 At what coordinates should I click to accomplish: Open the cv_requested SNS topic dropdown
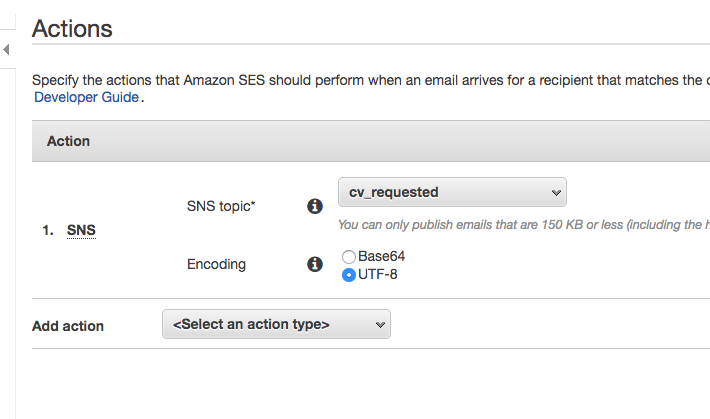tap(452, 192)
